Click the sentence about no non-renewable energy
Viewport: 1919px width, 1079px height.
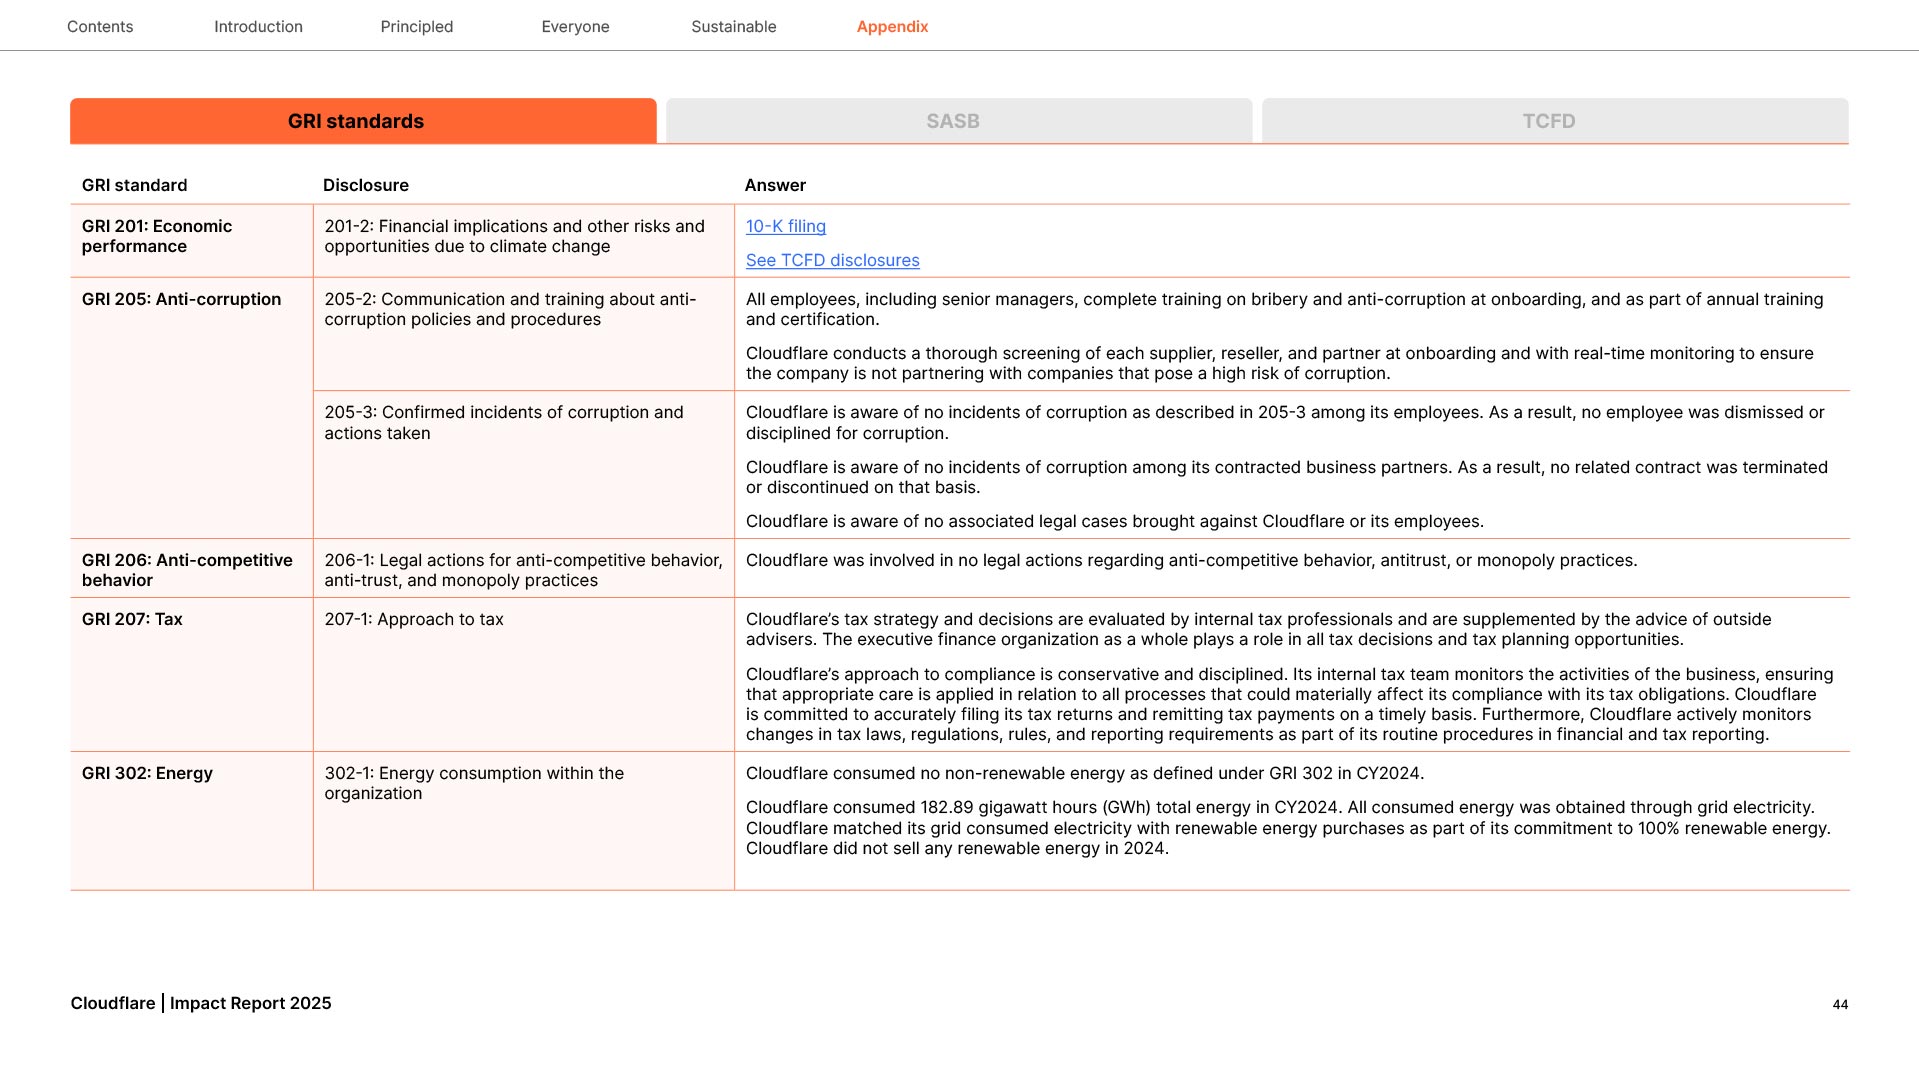(1085, 774)
